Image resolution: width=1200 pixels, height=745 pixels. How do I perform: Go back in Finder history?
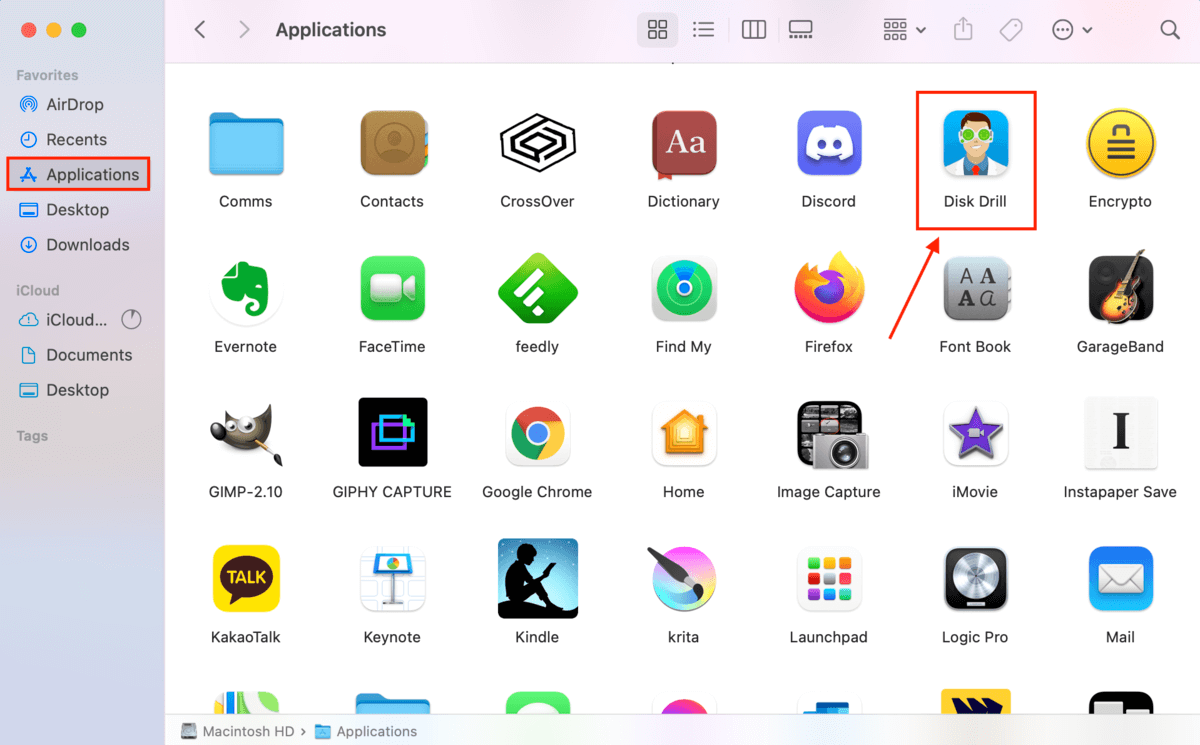coord(200,30)
